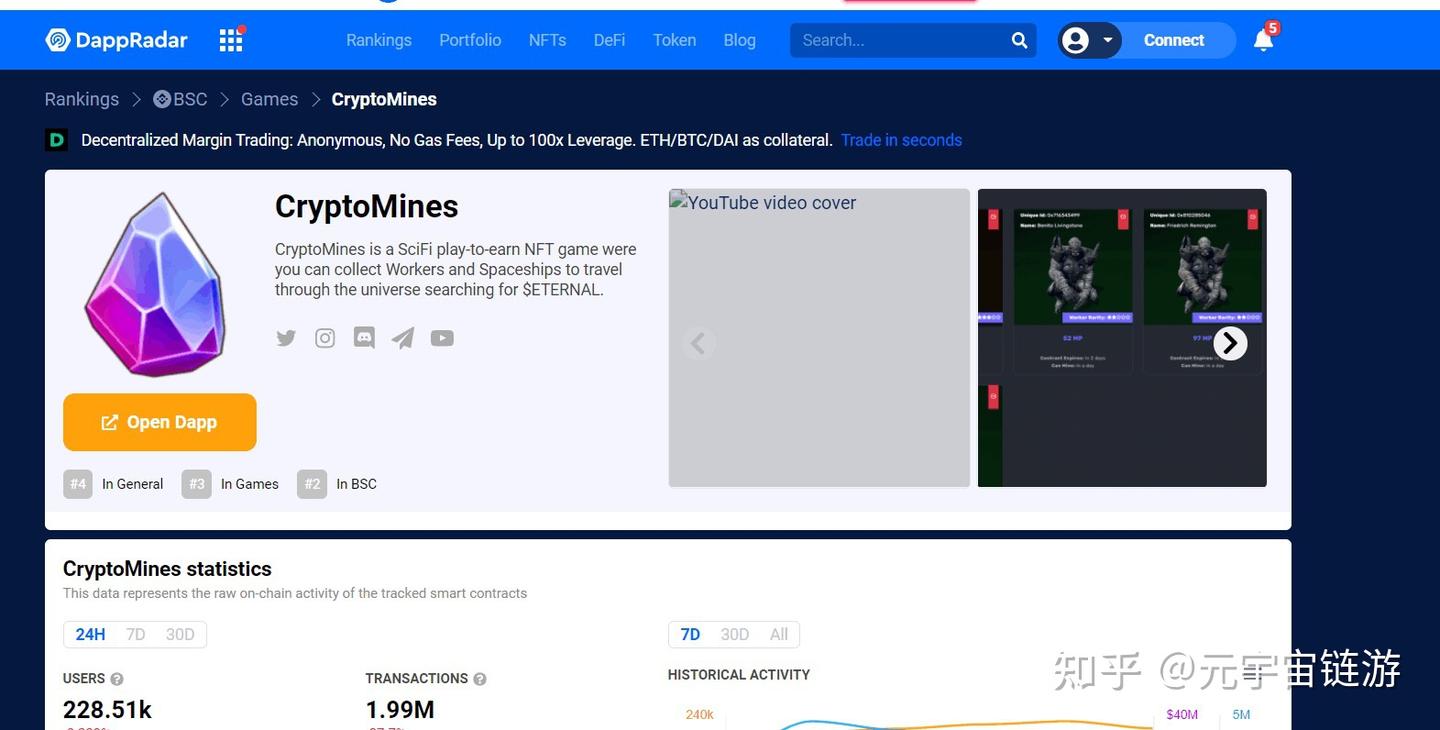Click the CryptoMines statistics heading
Image resolution: width=1440 pixels, height=730 pixels.
tap(167, 569)
